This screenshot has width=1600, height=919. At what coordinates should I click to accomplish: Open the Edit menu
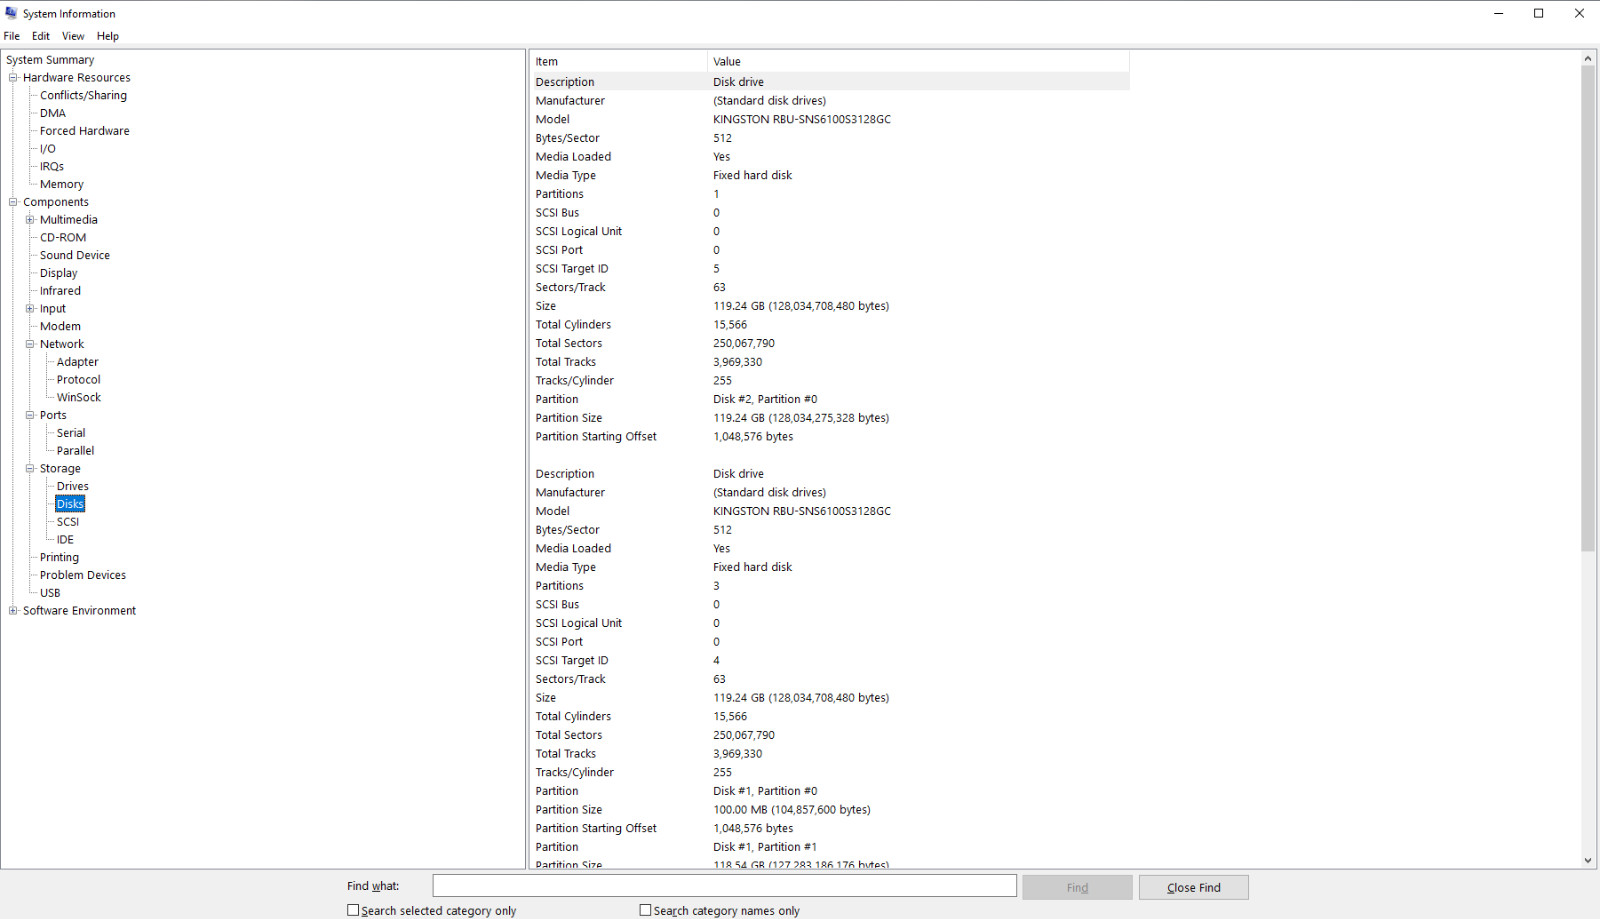point(41,36)
